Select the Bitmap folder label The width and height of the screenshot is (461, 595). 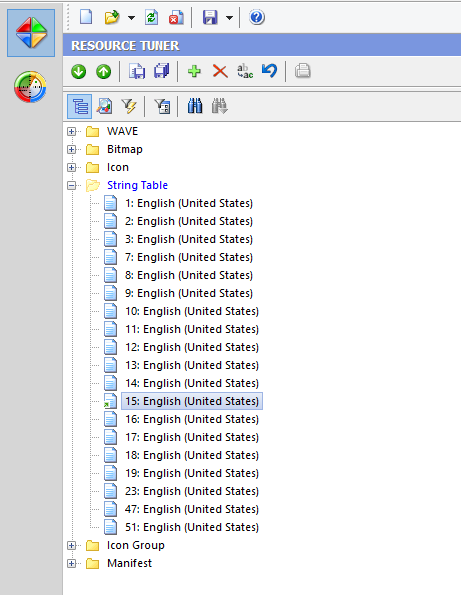point(125,149)
